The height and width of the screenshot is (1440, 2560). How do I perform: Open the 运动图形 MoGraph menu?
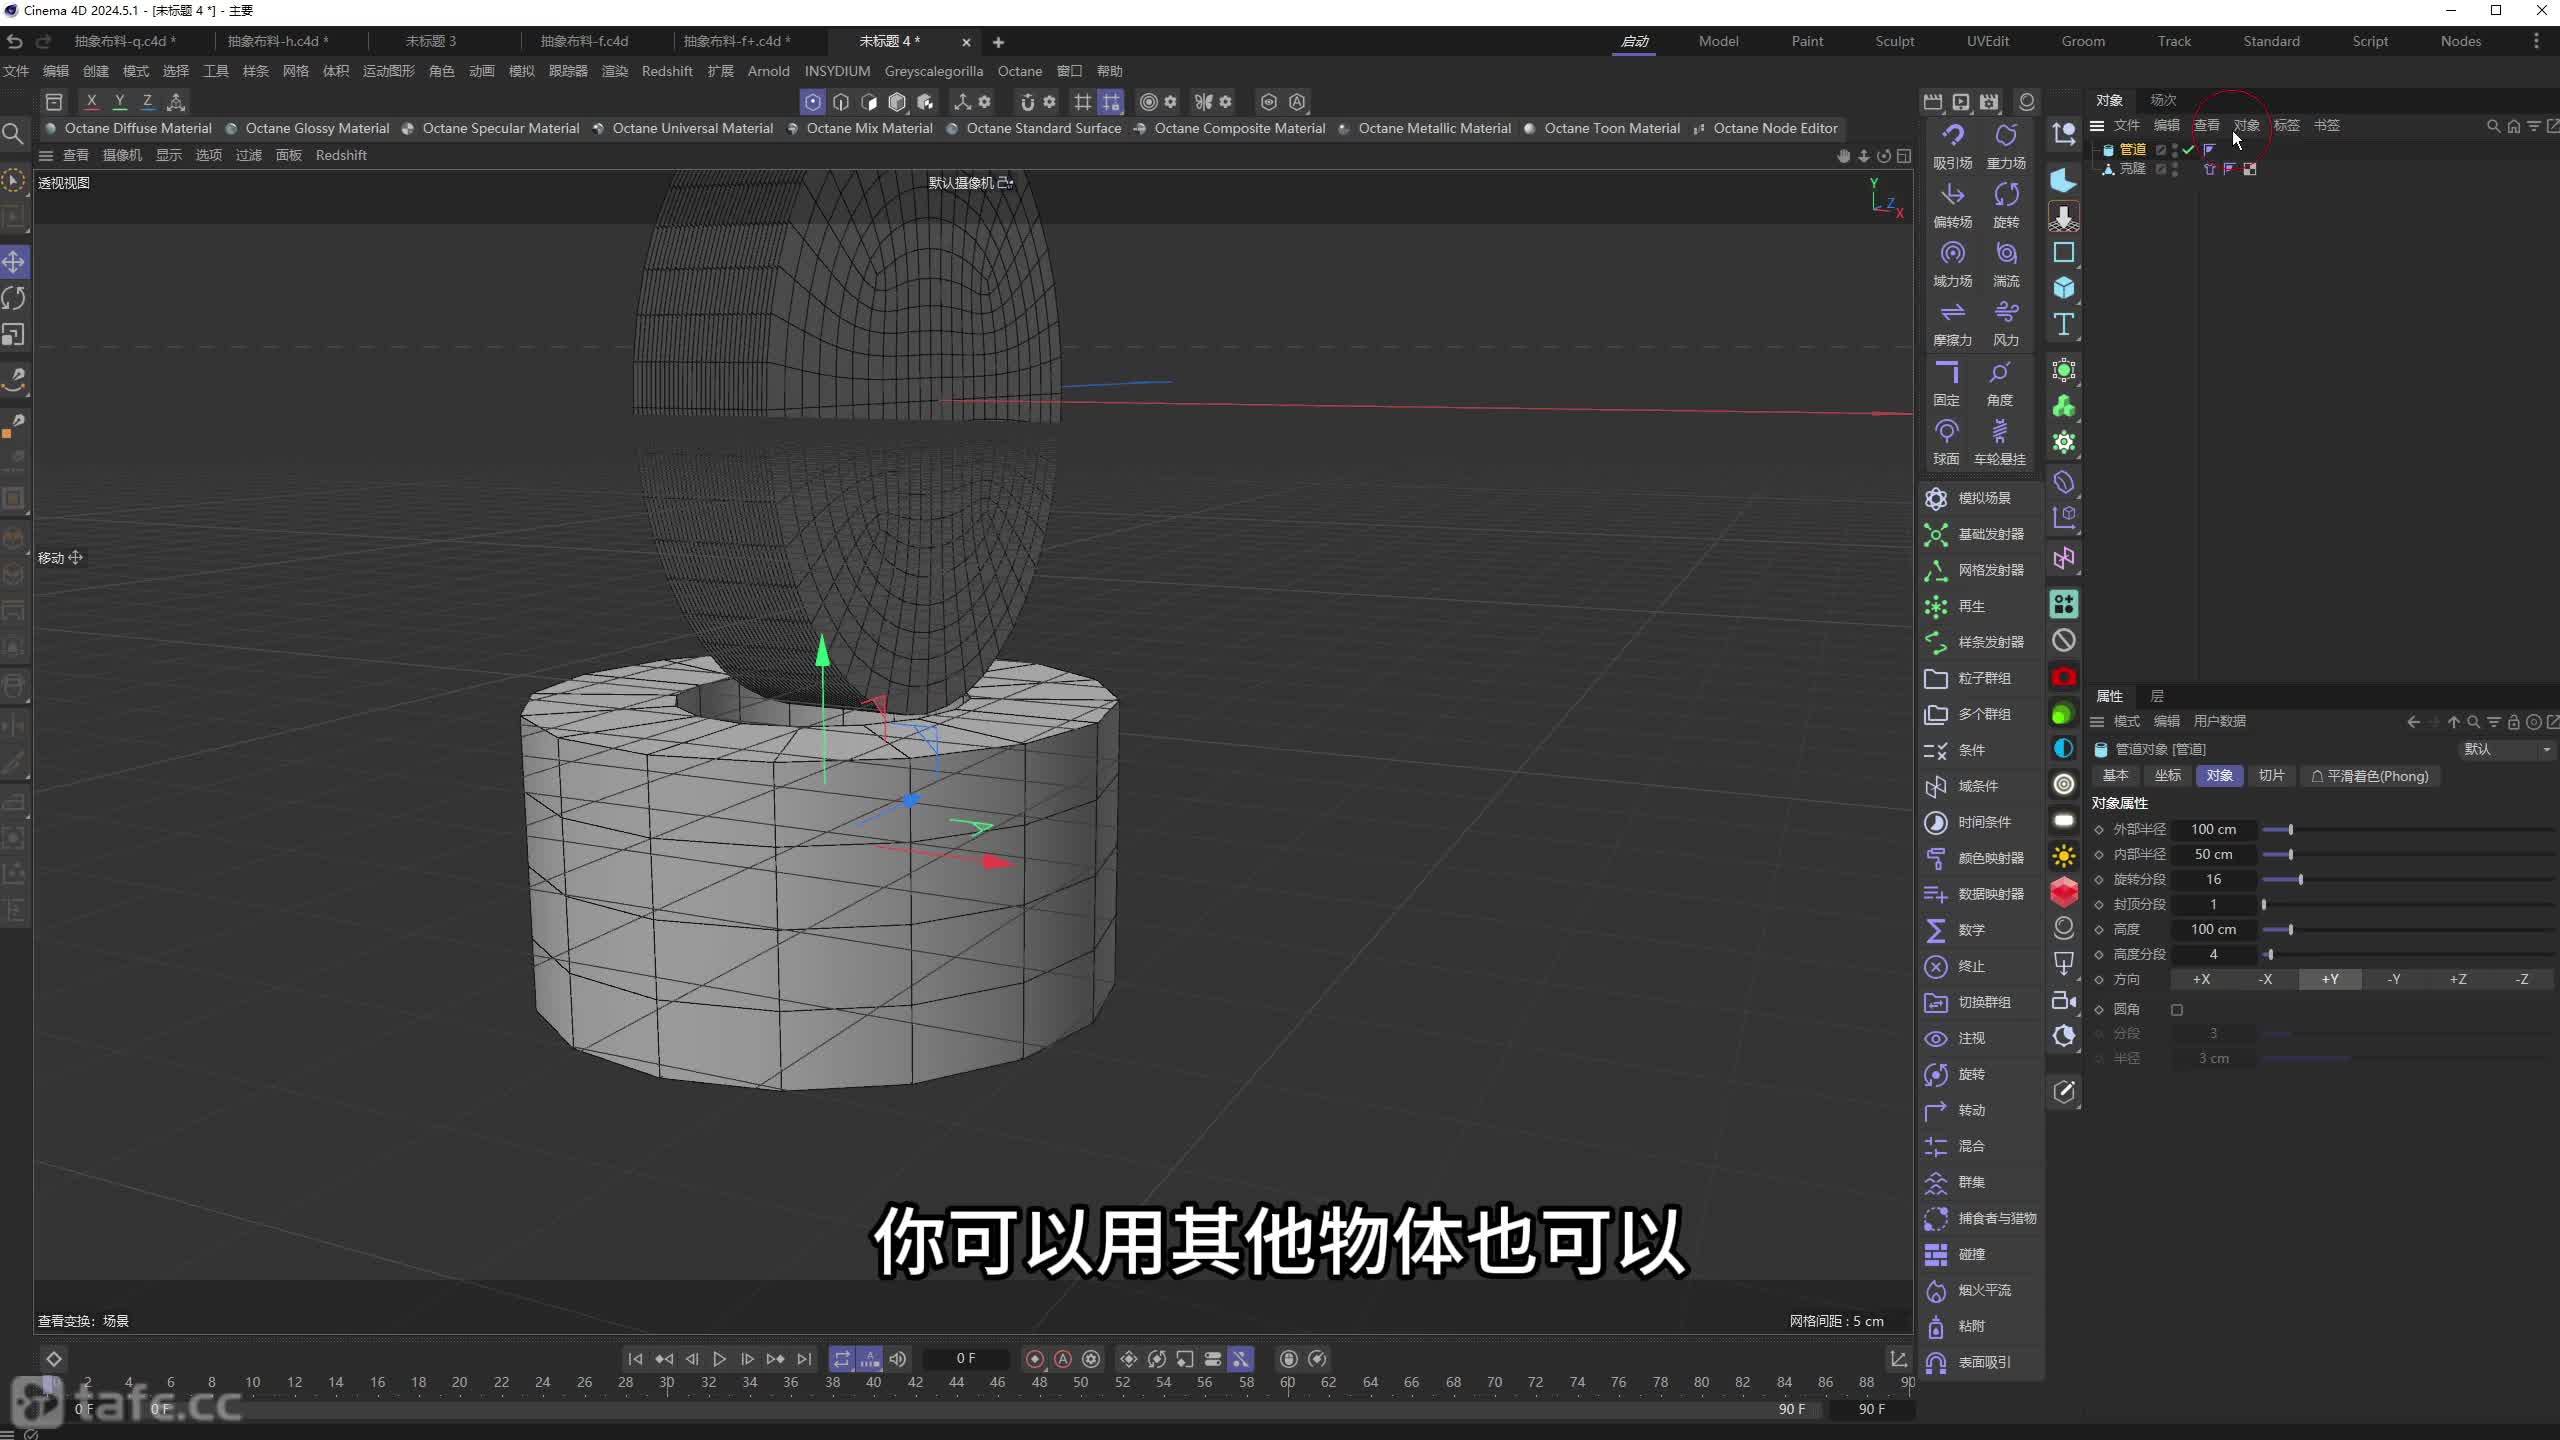[388, 71]
